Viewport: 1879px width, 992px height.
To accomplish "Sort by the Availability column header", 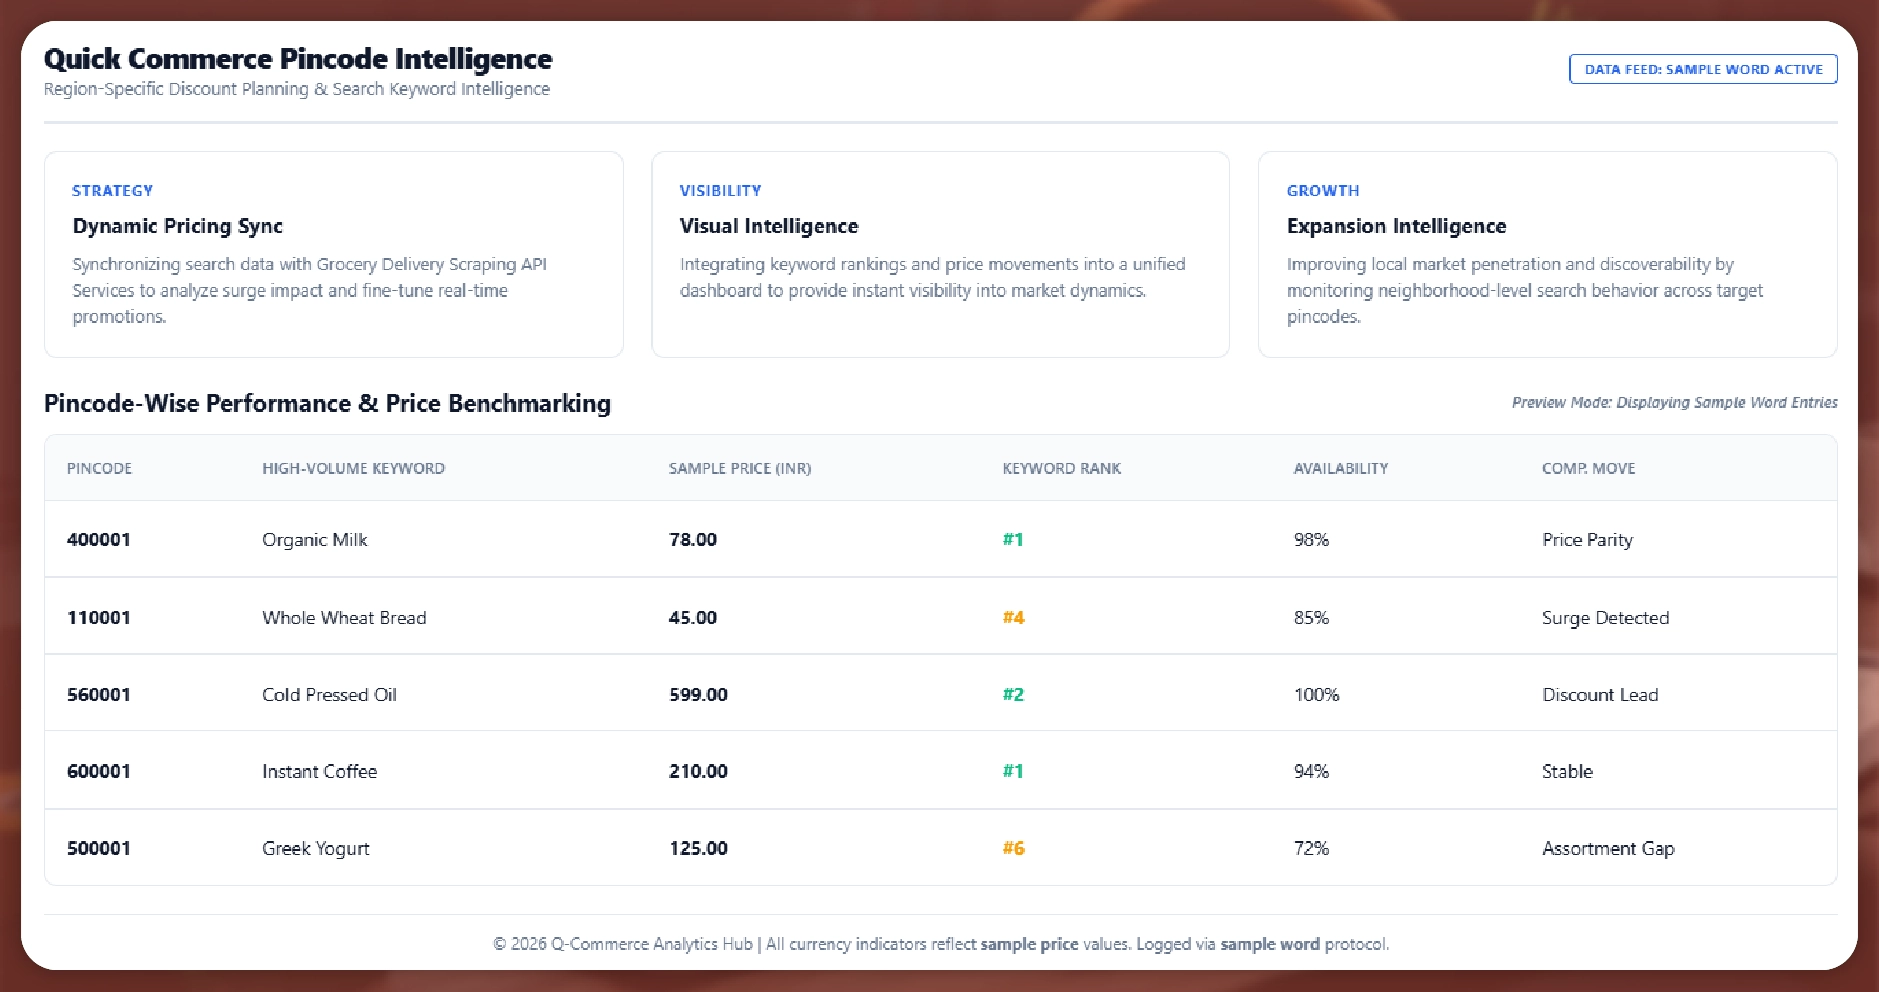I will (x=1340, y=468).
